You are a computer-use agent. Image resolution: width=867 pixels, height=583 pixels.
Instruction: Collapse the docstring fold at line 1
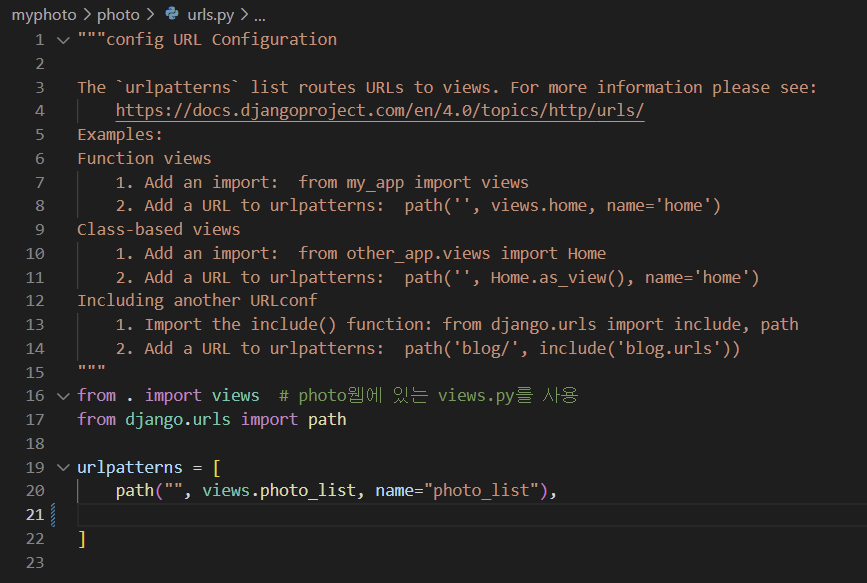coord(64,40)
